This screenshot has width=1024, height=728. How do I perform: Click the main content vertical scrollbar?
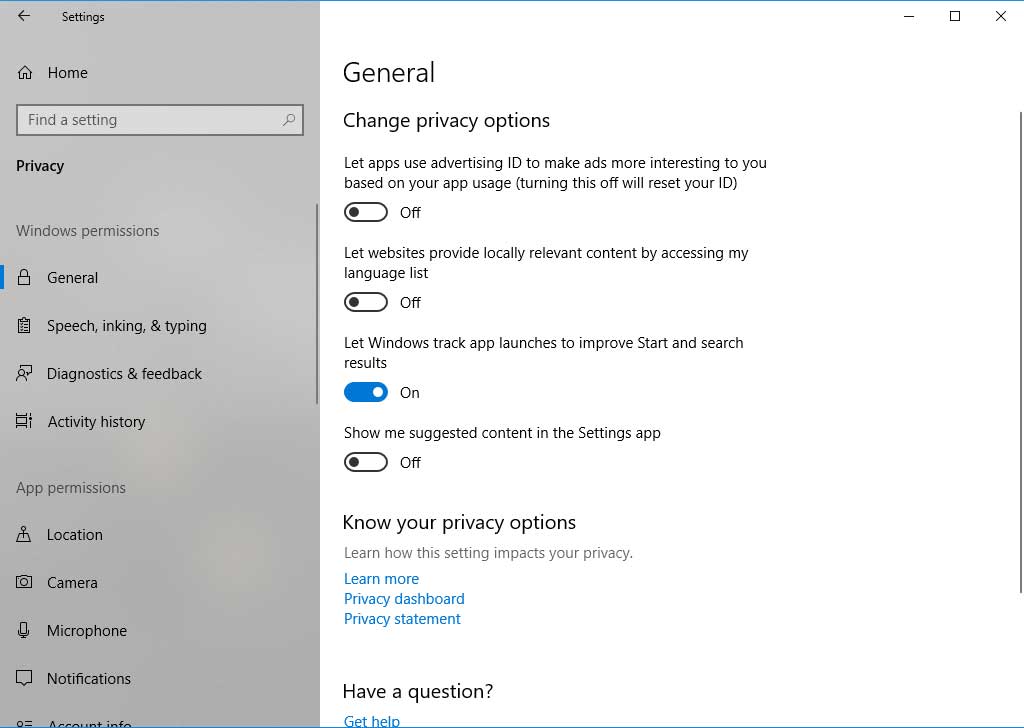click(x=1020, y=353)
